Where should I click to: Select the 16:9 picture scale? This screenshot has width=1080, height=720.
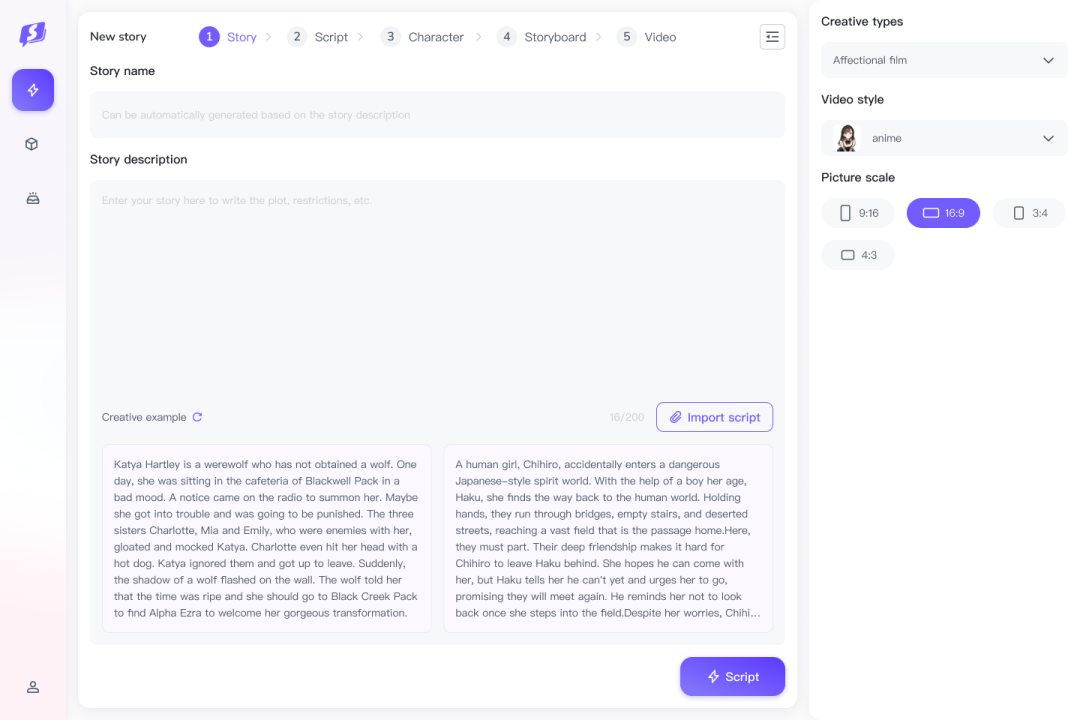(943, 213)
